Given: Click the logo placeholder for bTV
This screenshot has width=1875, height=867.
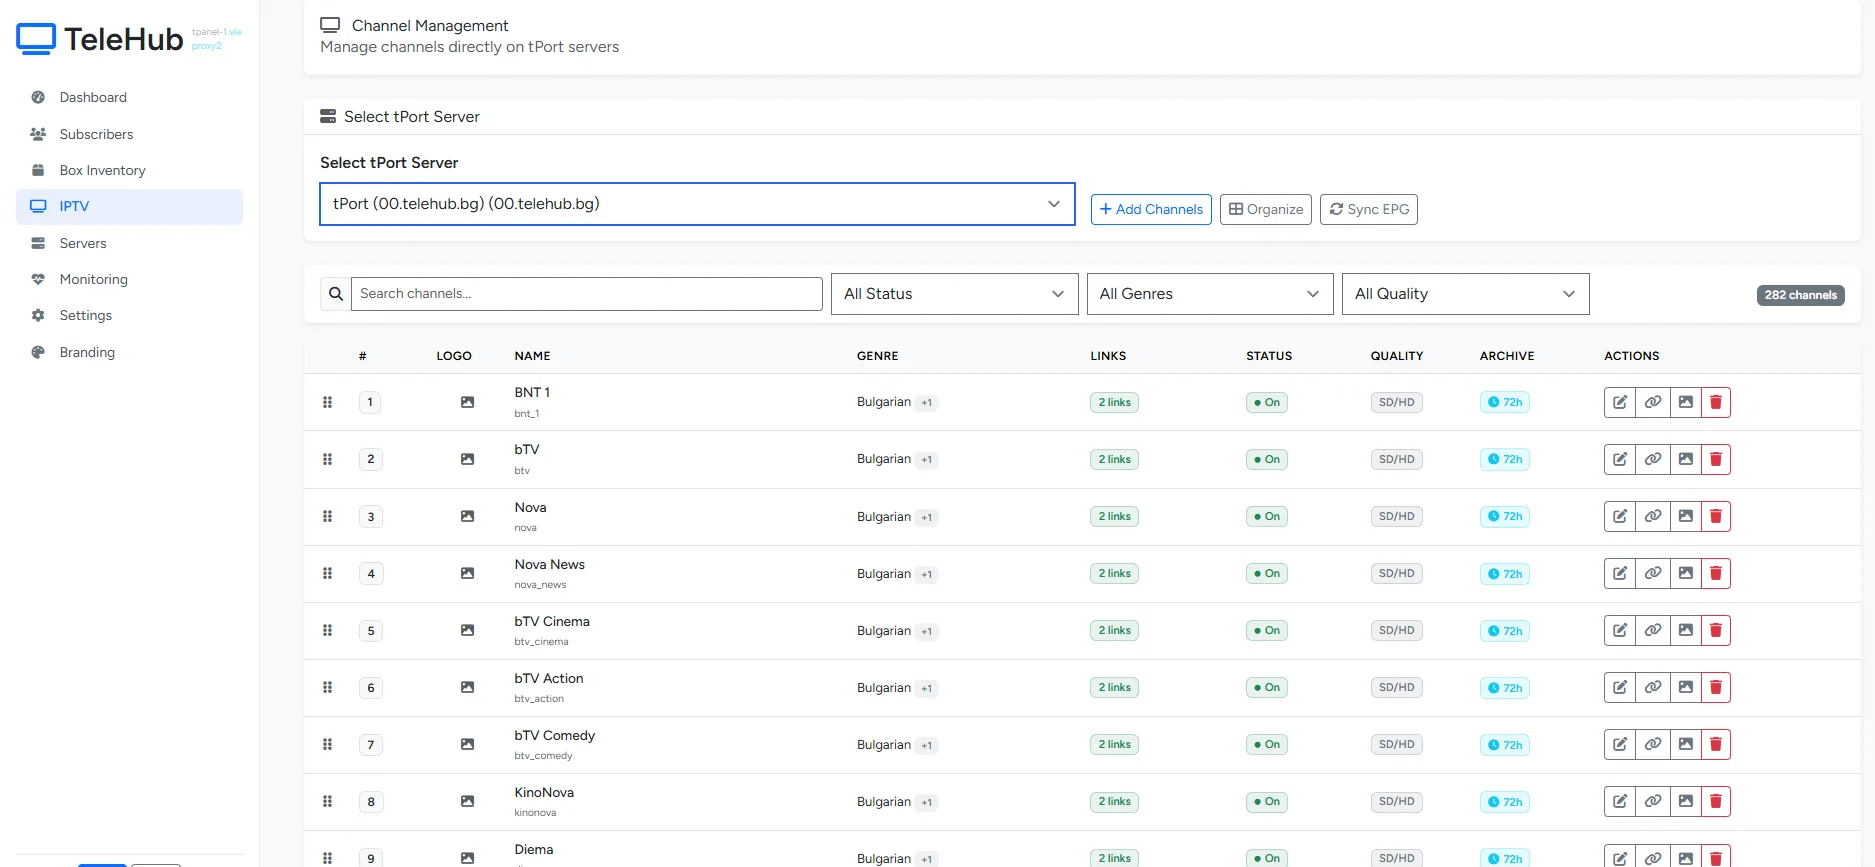Looking at the screenshot, I should pos(467,459).
